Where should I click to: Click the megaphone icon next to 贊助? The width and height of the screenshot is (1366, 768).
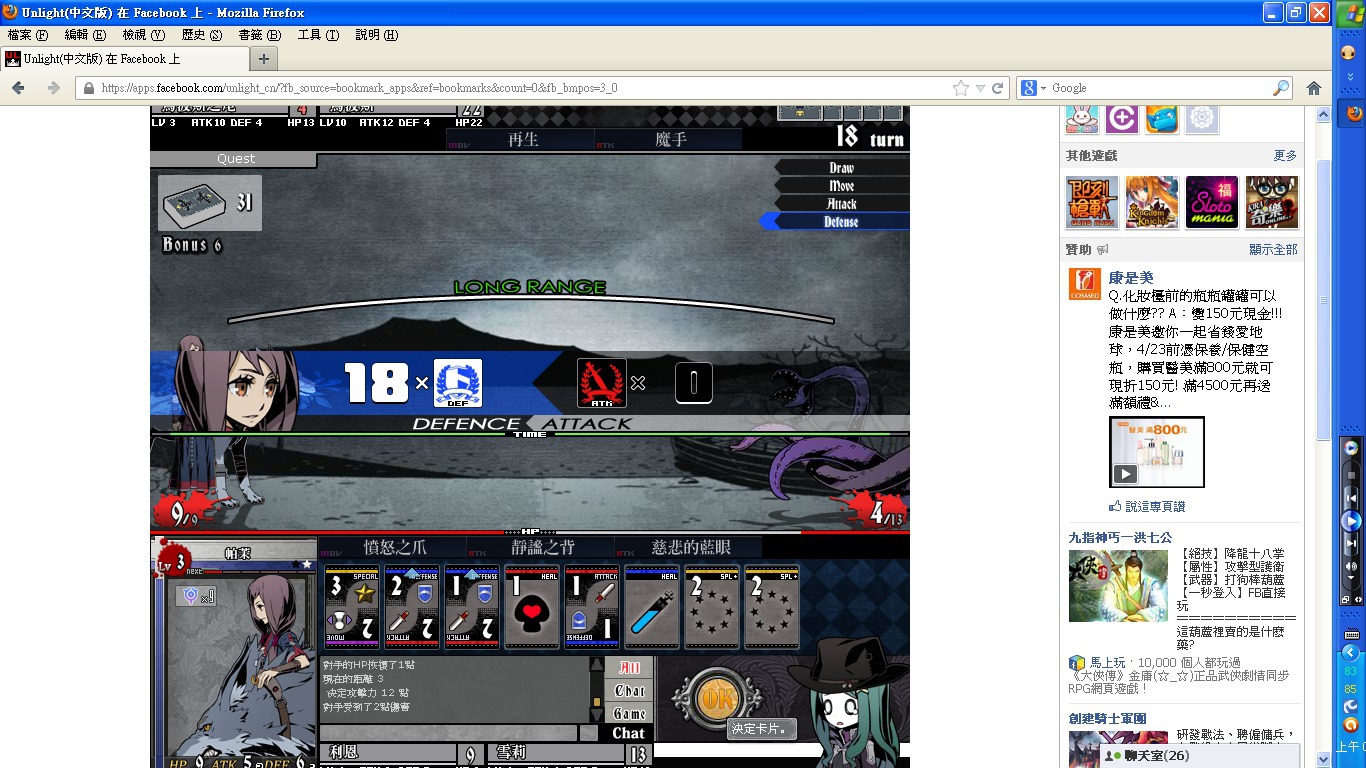click(1103, 250)
